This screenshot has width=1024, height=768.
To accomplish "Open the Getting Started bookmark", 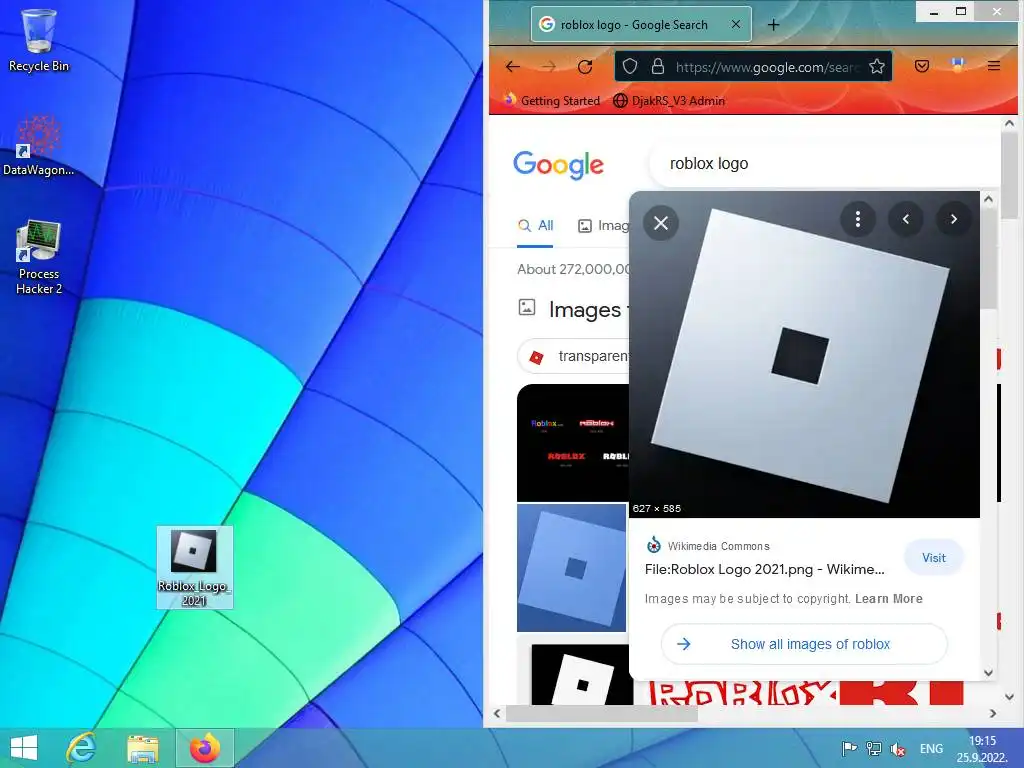I will point(552,101).
